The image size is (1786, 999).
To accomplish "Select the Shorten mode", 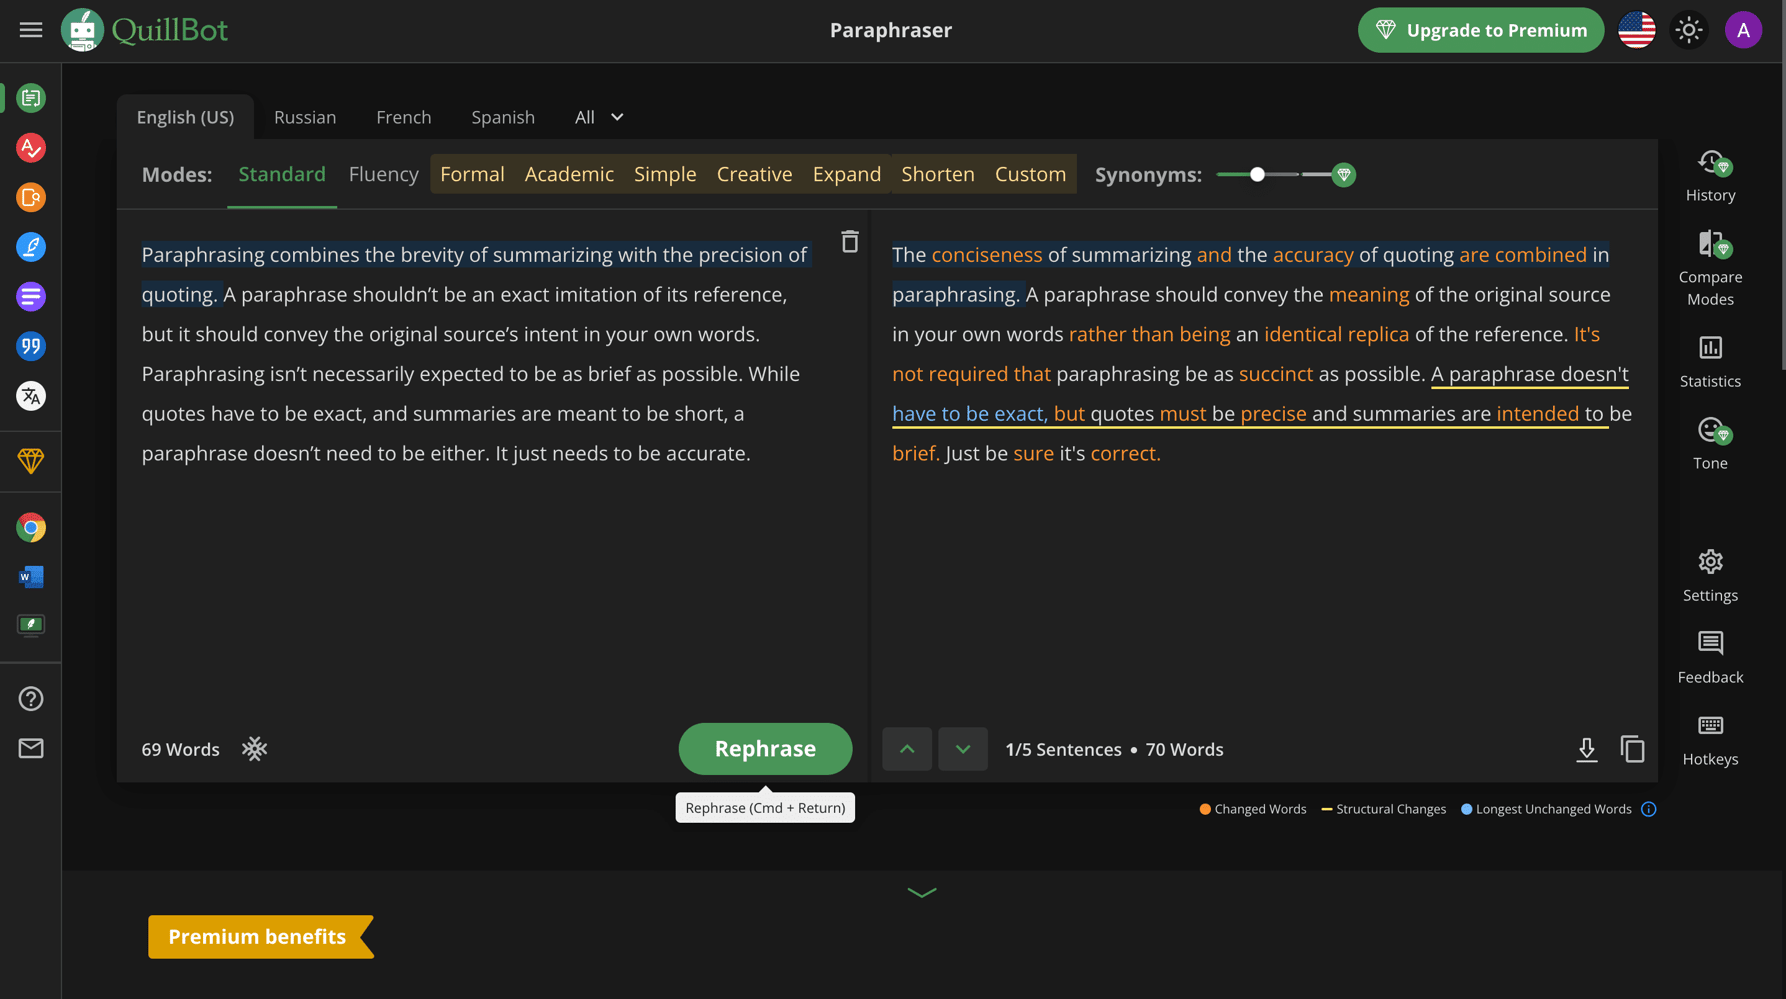I will 937,173.
